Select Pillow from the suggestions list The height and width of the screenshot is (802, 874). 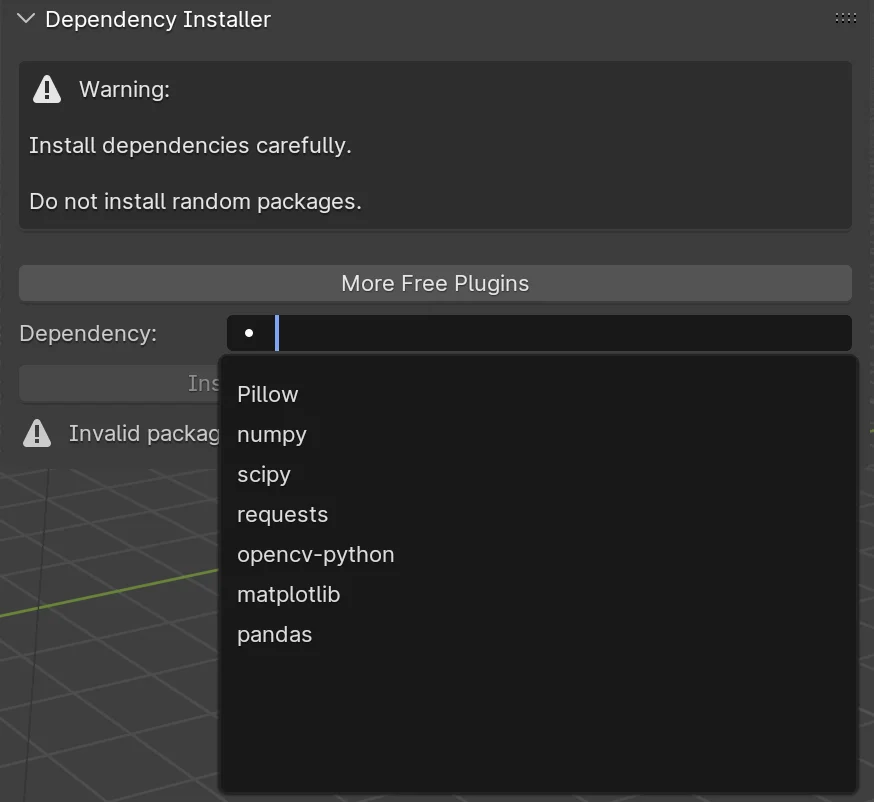tap(268, 394)
